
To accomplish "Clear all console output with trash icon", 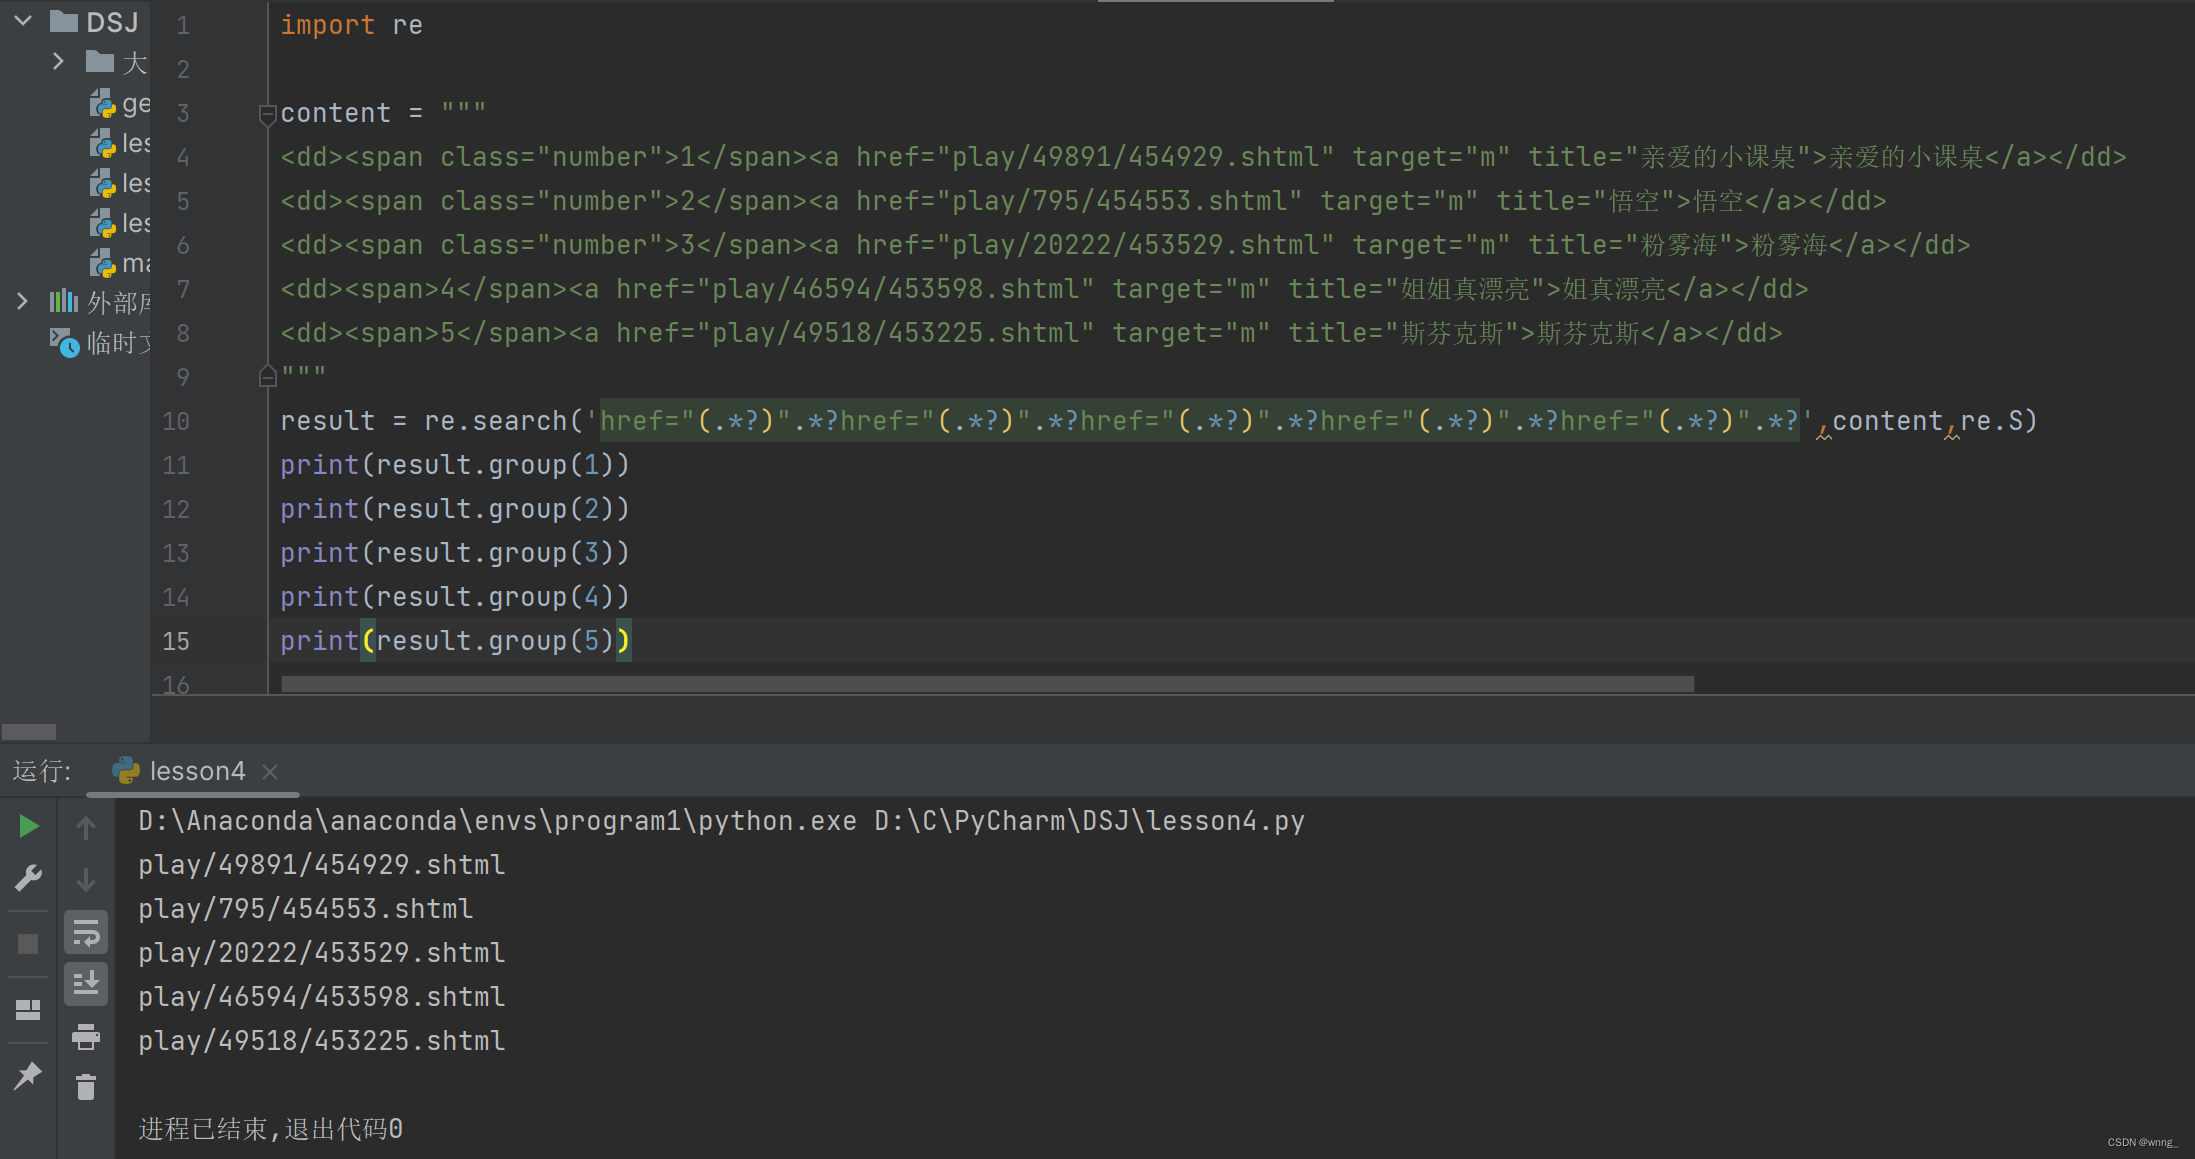I will point(86,1086).
